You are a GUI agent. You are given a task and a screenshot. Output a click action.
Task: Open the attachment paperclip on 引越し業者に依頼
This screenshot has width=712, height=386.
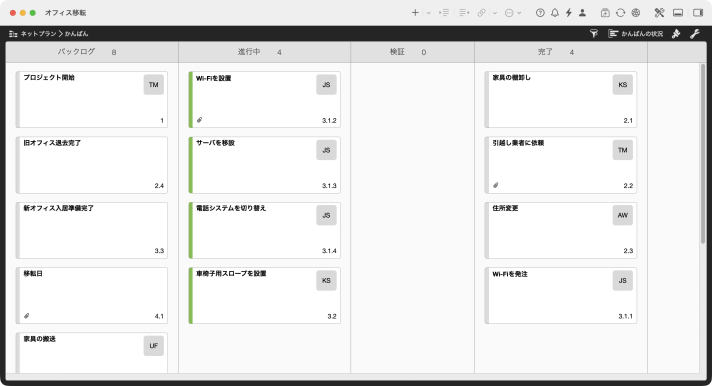(496, 185)
